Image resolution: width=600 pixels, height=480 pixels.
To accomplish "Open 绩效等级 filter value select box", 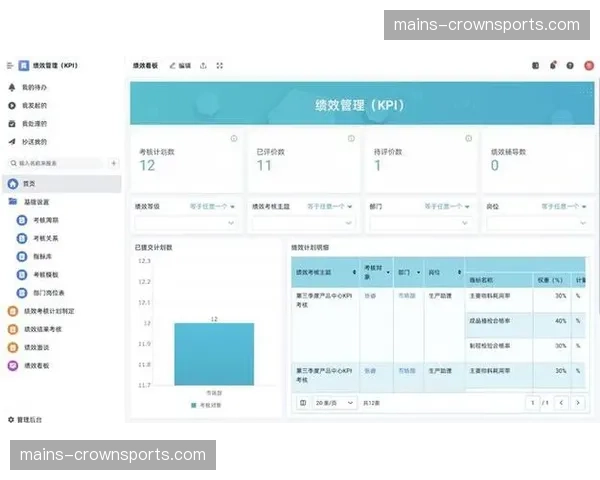I will pos(186,223).
